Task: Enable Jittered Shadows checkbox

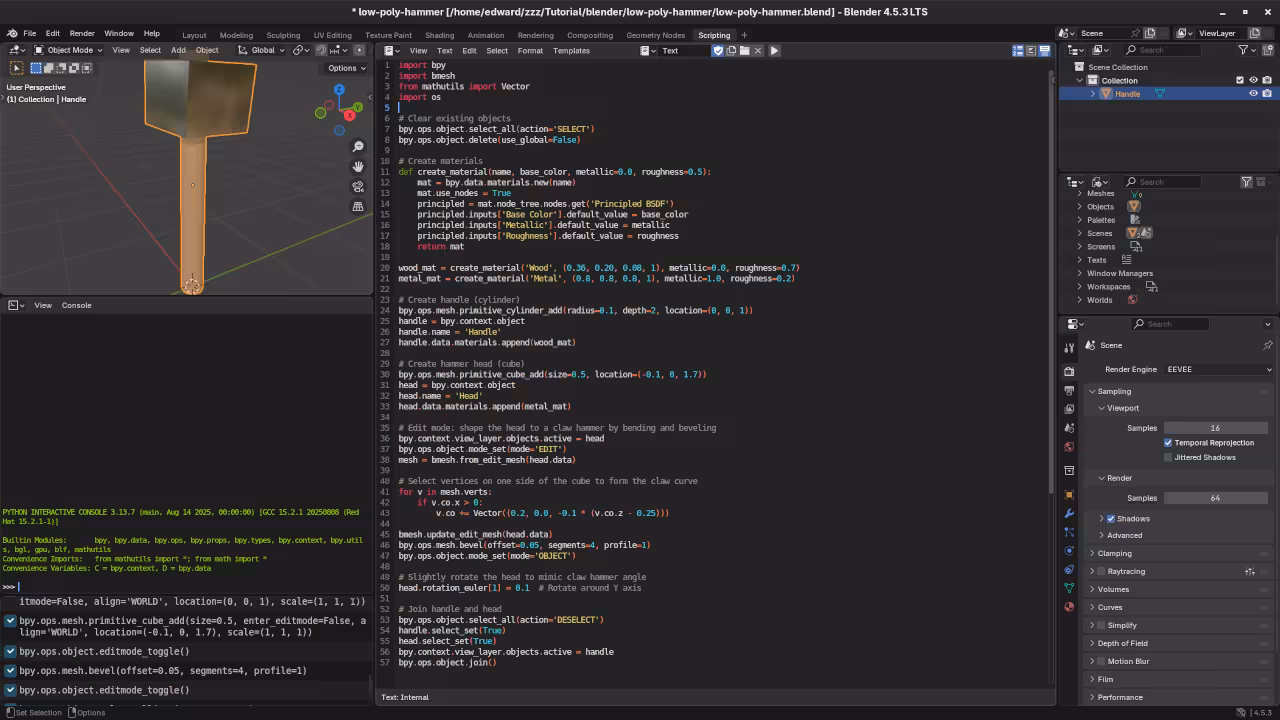Action: pos(1168,458)
